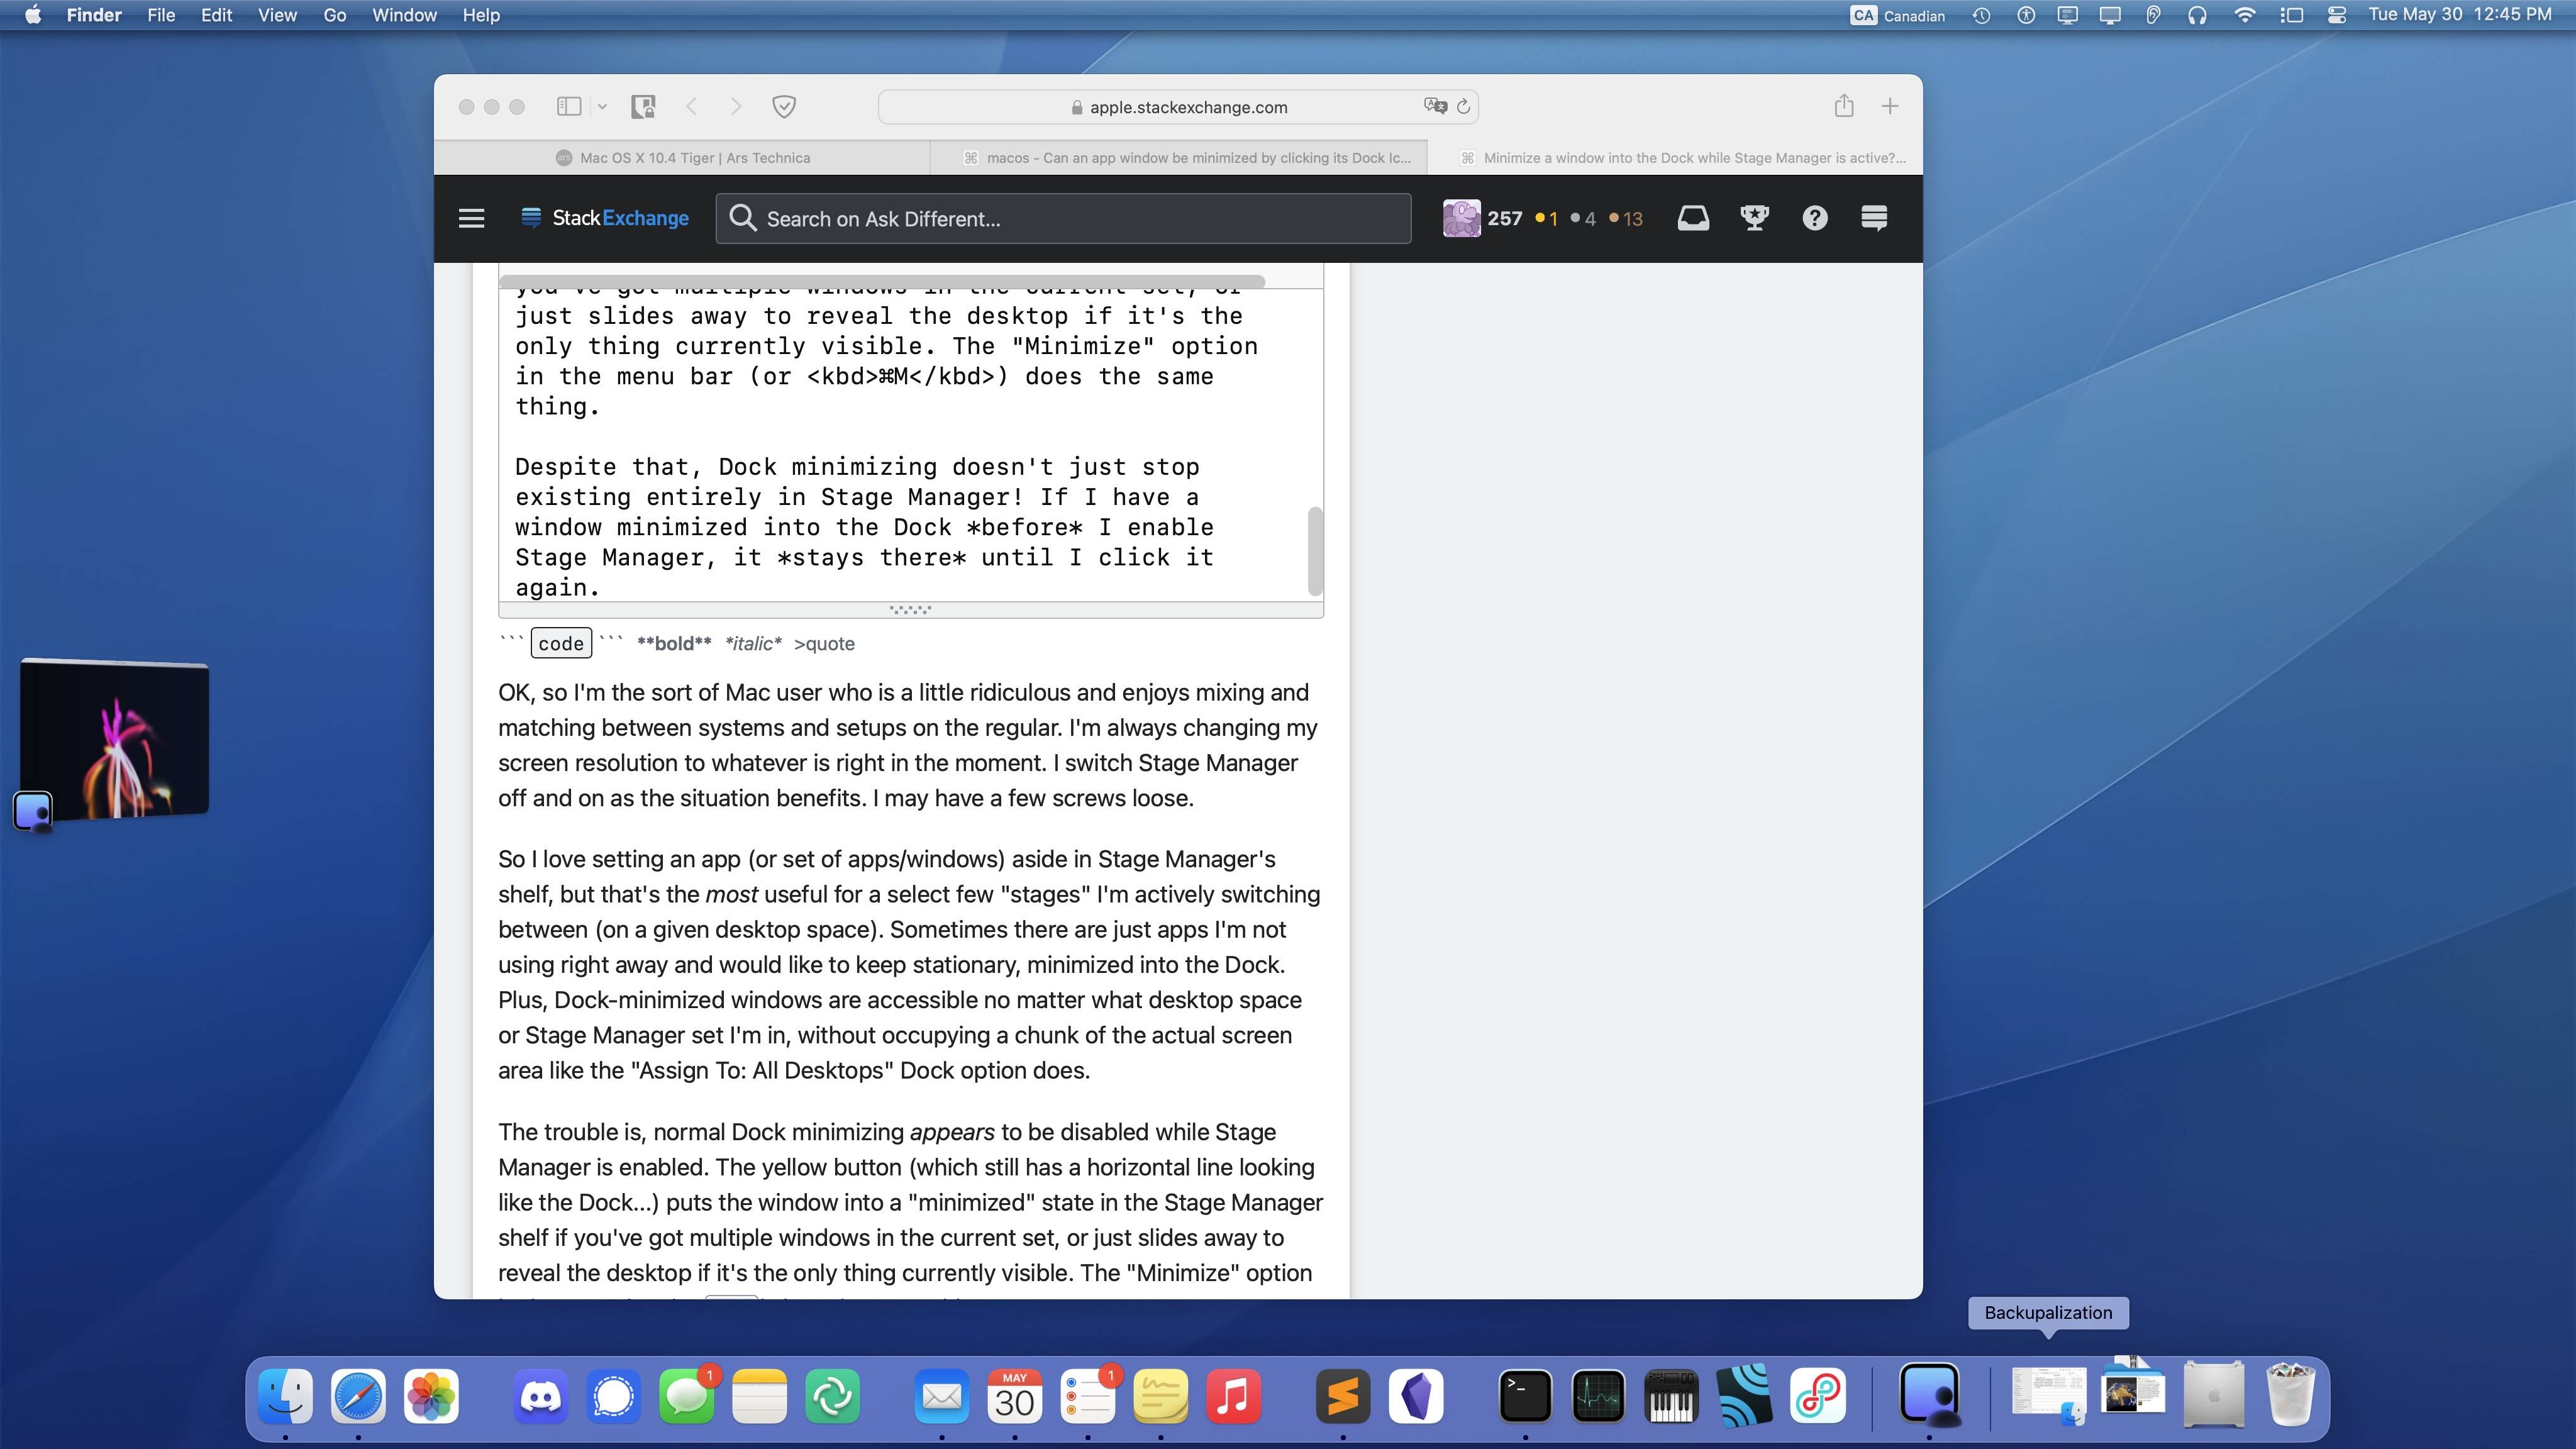
Task: Open the Help menu
Action: pos(481,15)
